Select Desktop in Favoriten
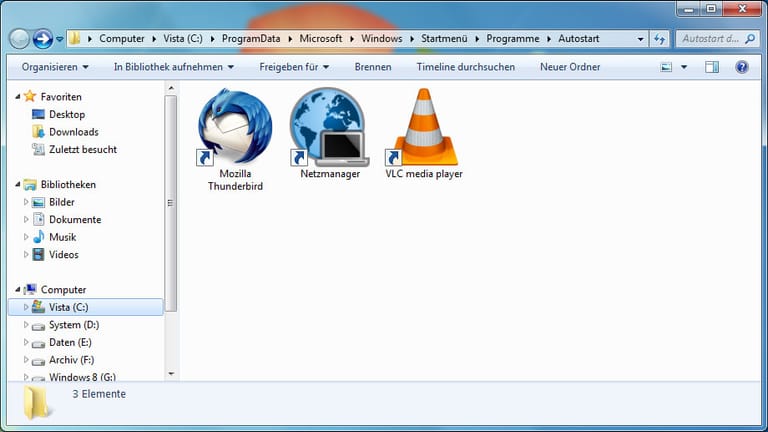 tap(67, 114)
